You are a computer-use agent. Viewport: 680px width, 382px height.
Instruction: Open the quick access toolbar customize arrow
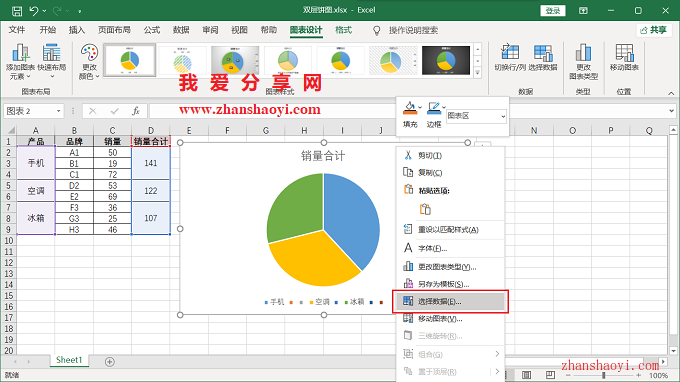[x=80, y=11]
